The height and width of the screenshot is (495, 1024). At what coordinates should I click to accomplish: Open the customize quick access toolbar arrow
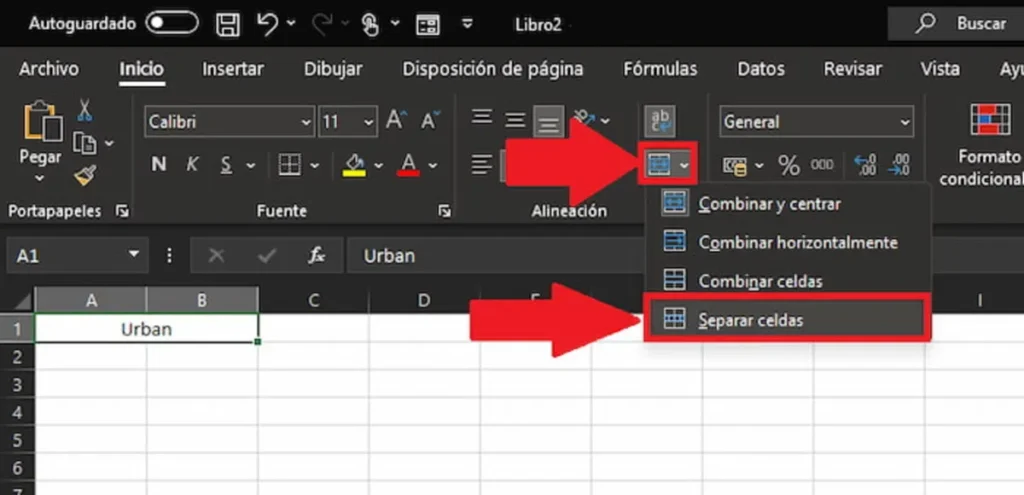[467, 24]
